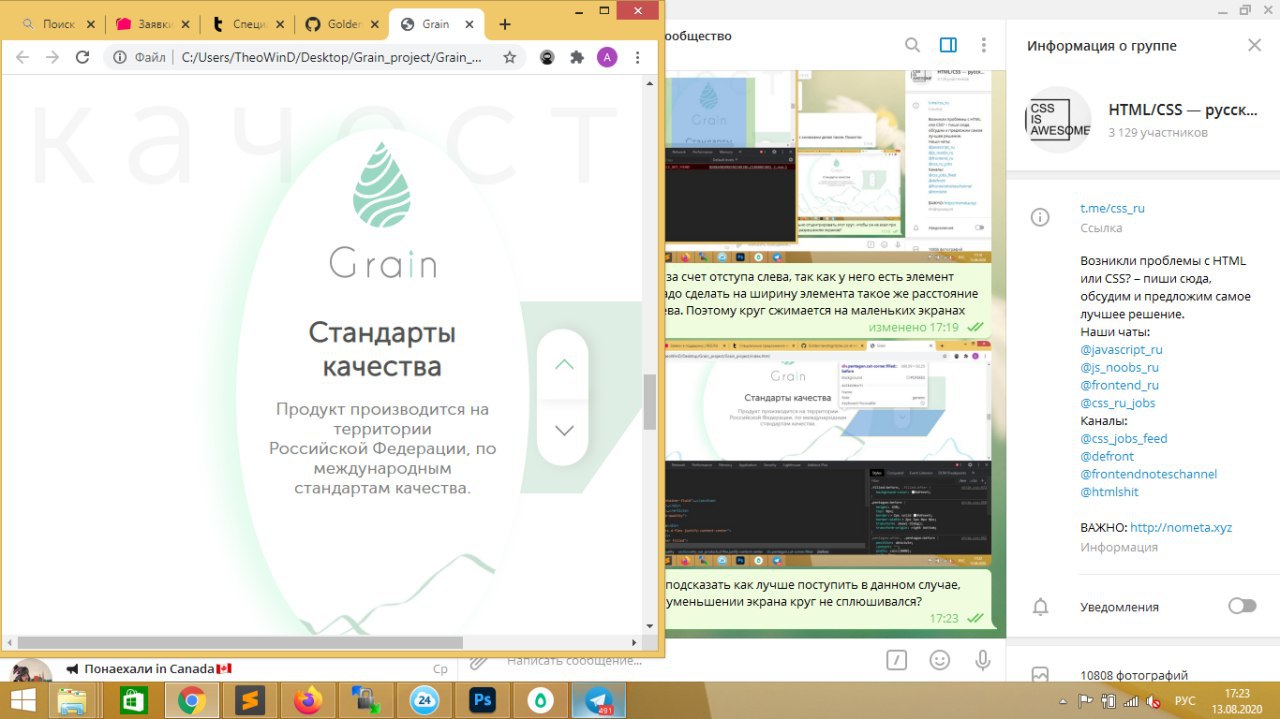Open Chrome profile avatar A
Screen dimensions: 1280x719
click(x=607, y=58)
